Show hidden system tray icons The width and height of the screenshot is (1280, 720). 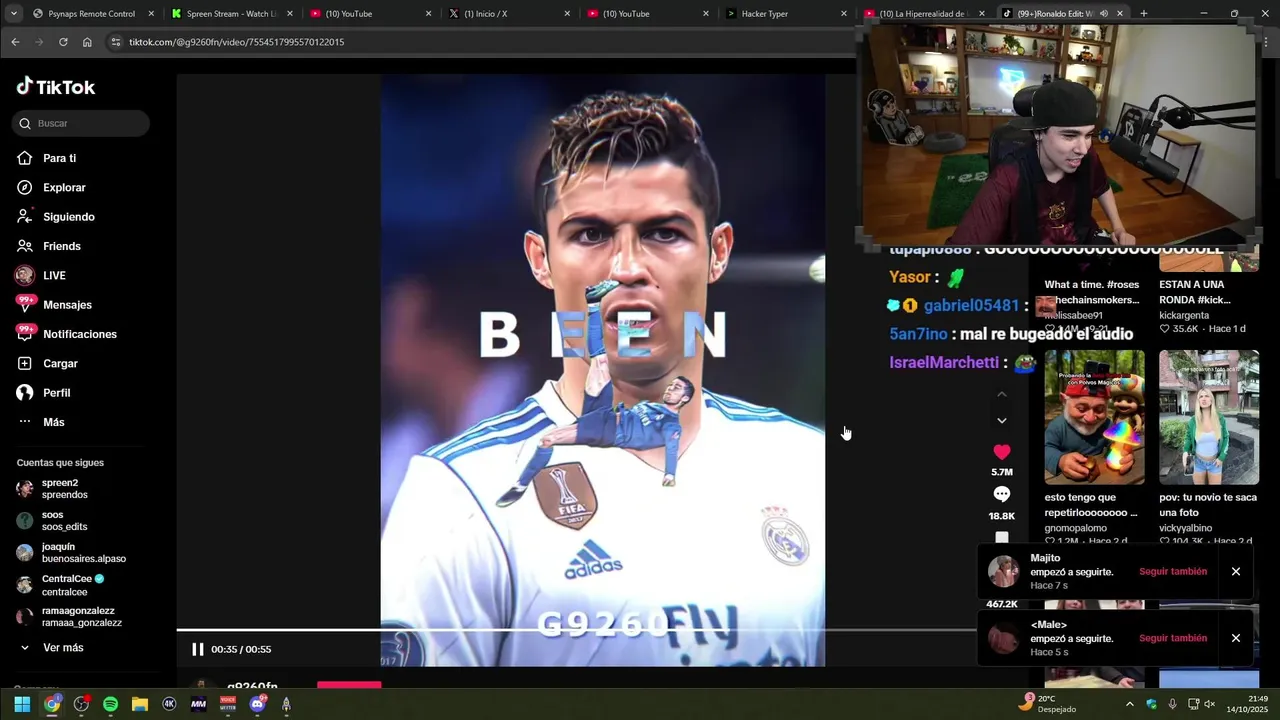click(1130, 704)
